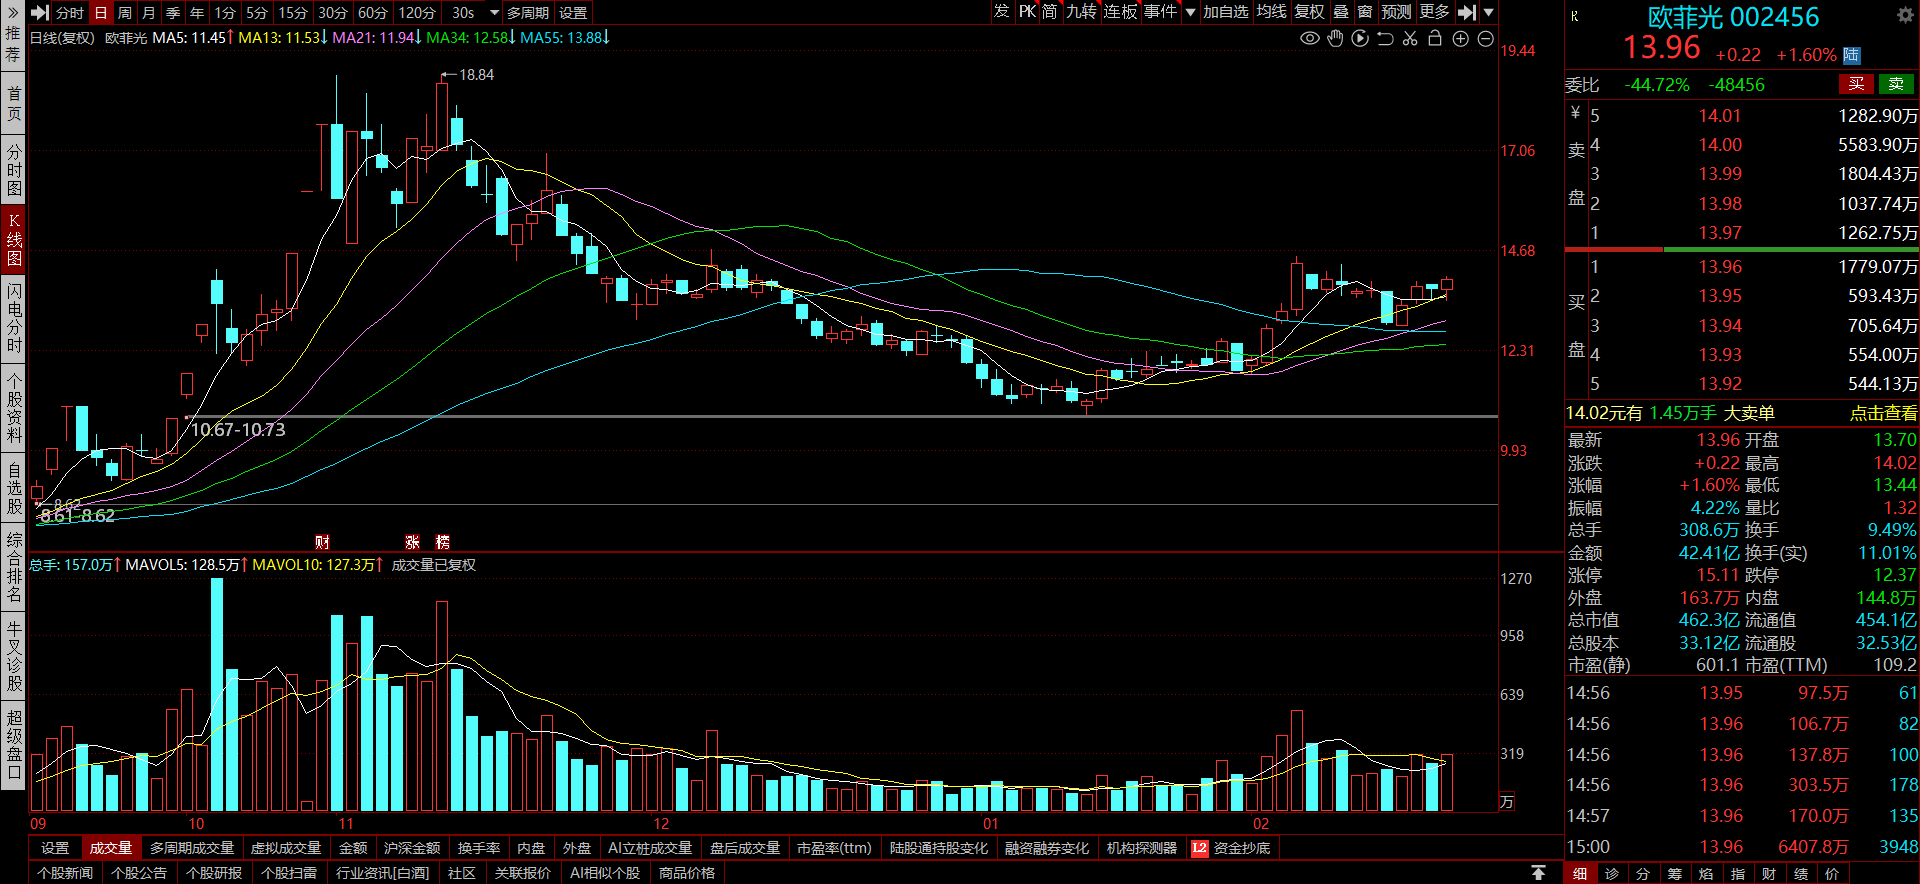Expand the sidebar with the double chevron

tap(13, 12)
